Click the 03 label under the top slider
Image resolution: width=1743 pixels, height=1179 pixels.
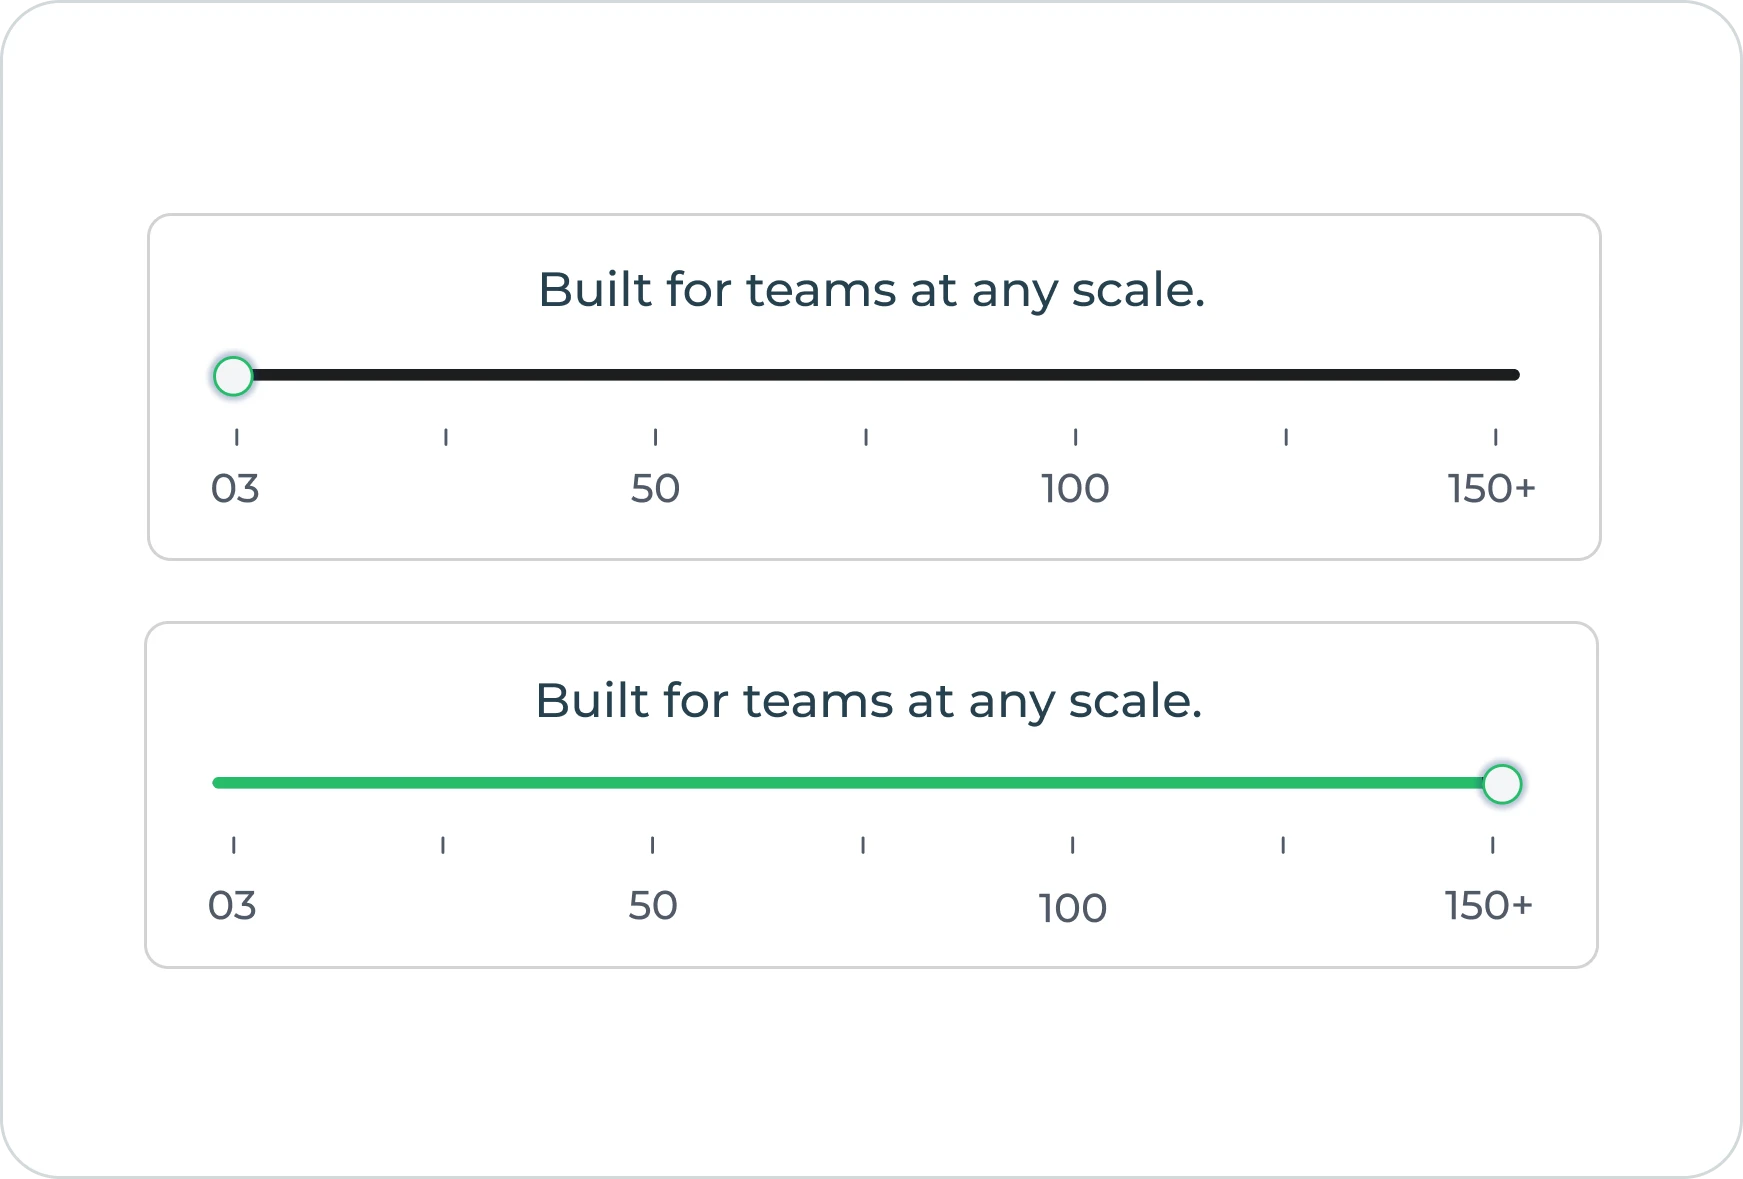point(236,489)
